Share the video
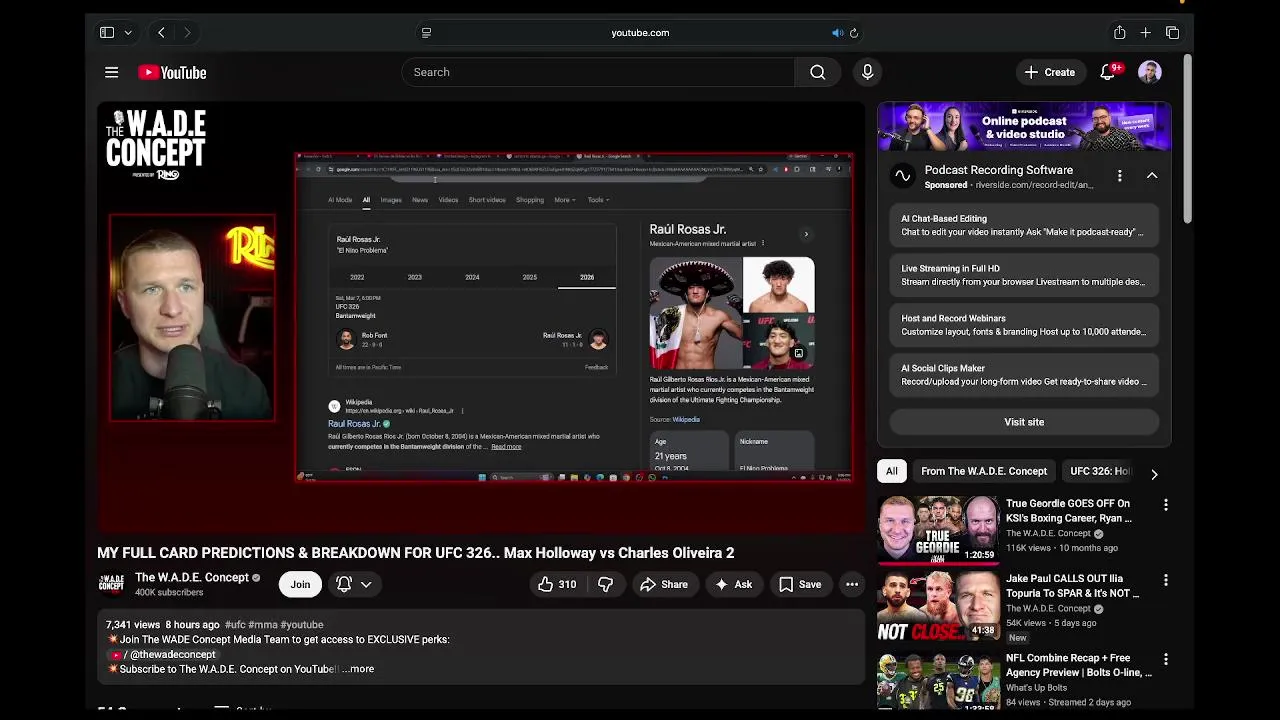 [664, 584]
